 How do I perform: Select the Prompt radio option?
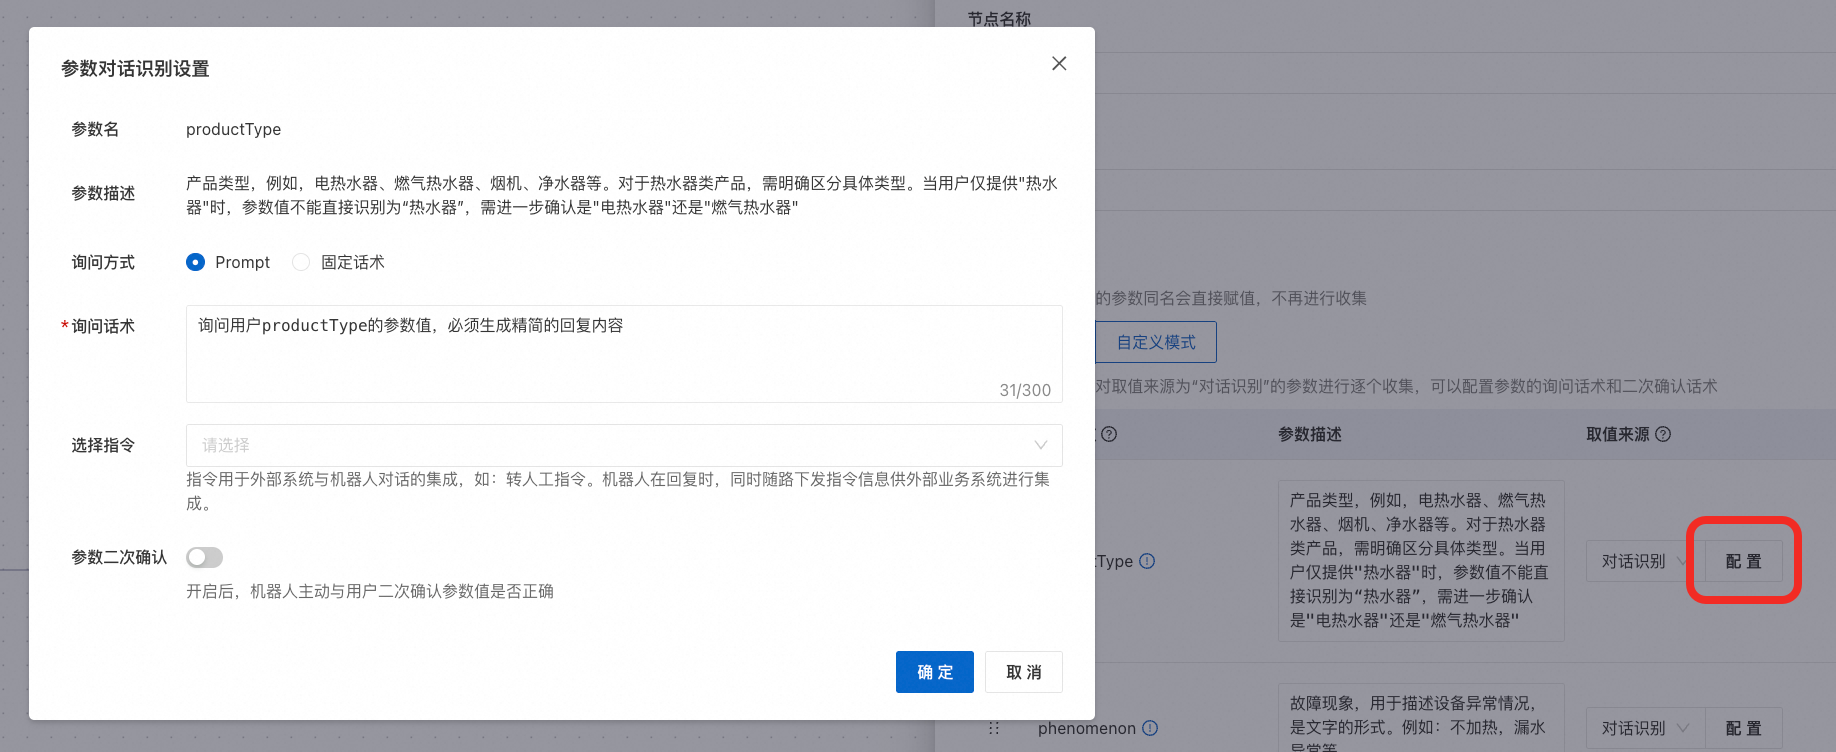(x=196, y=262)
